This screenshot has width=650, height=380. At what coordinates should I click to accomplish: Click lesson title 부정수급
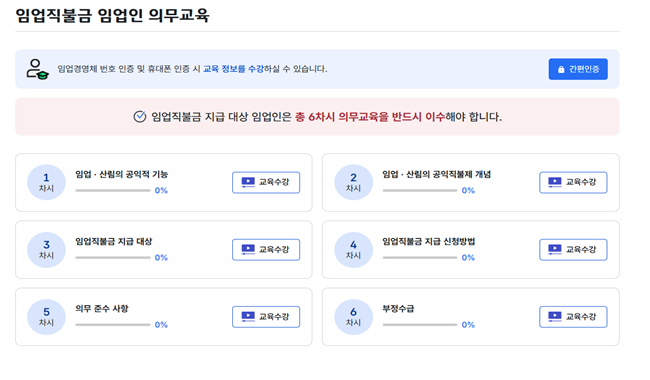398,309
